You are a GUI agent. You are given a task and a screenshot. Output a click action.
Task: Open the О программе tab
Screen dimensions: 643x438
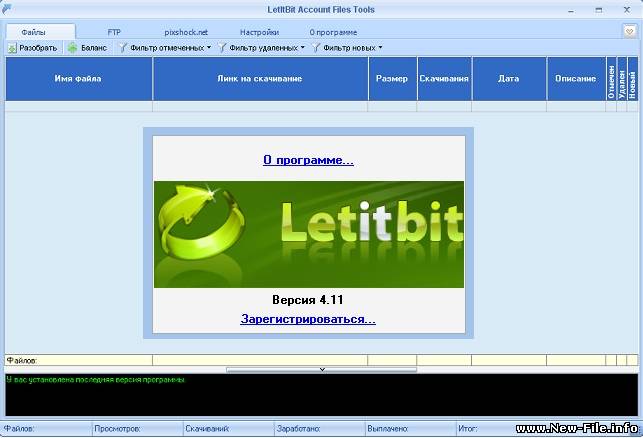point(333,32)
